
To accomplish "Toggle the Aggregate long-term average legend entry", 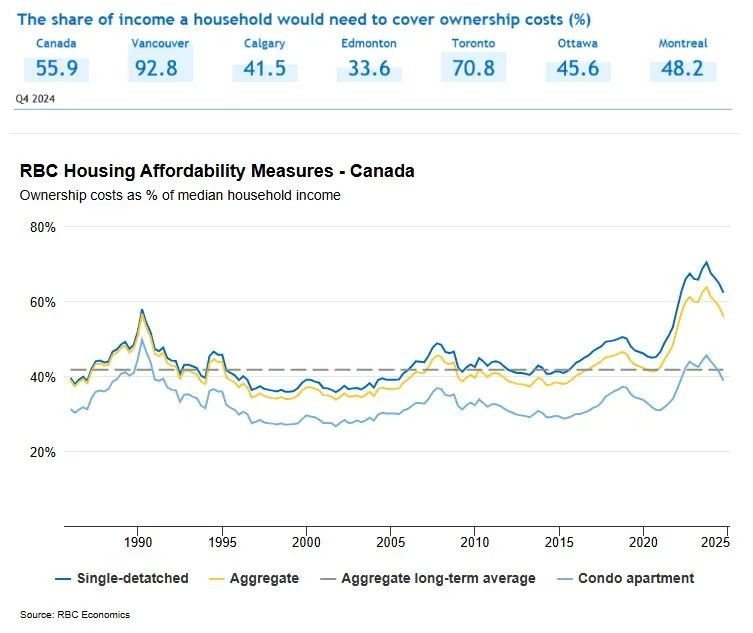I will click(438, 578).
